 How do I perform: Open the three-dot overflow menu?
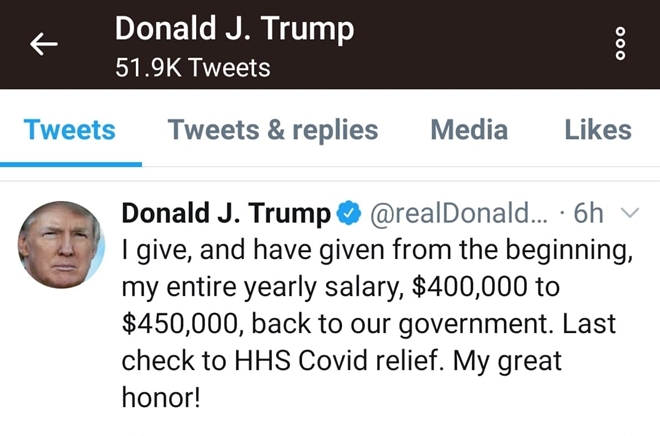click(620, 44)
